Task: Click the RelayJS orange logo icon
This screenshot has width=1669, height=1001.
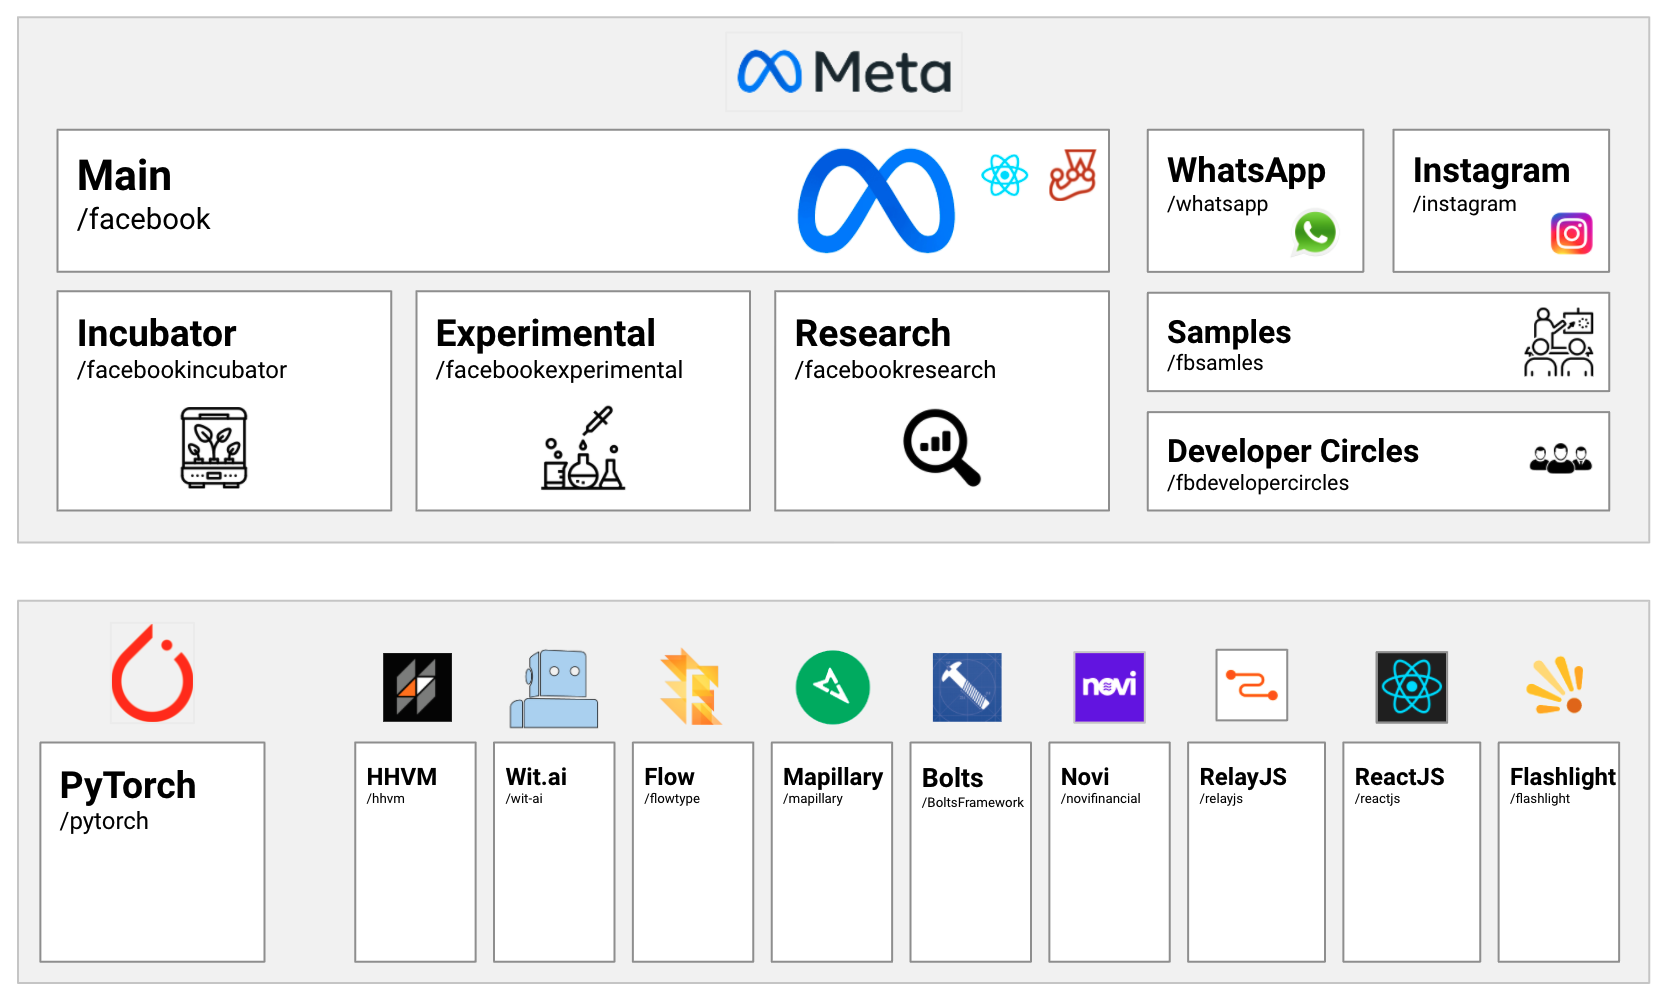Action: [1251, 685]
